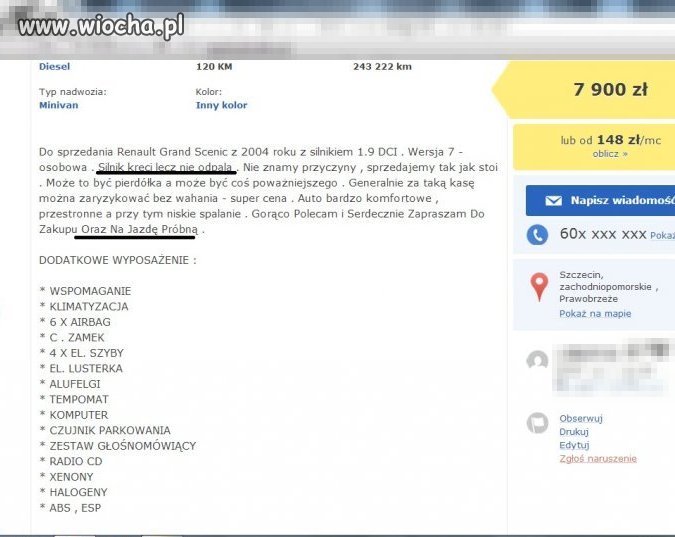Click the 120 KM power value

click(214, 66)
